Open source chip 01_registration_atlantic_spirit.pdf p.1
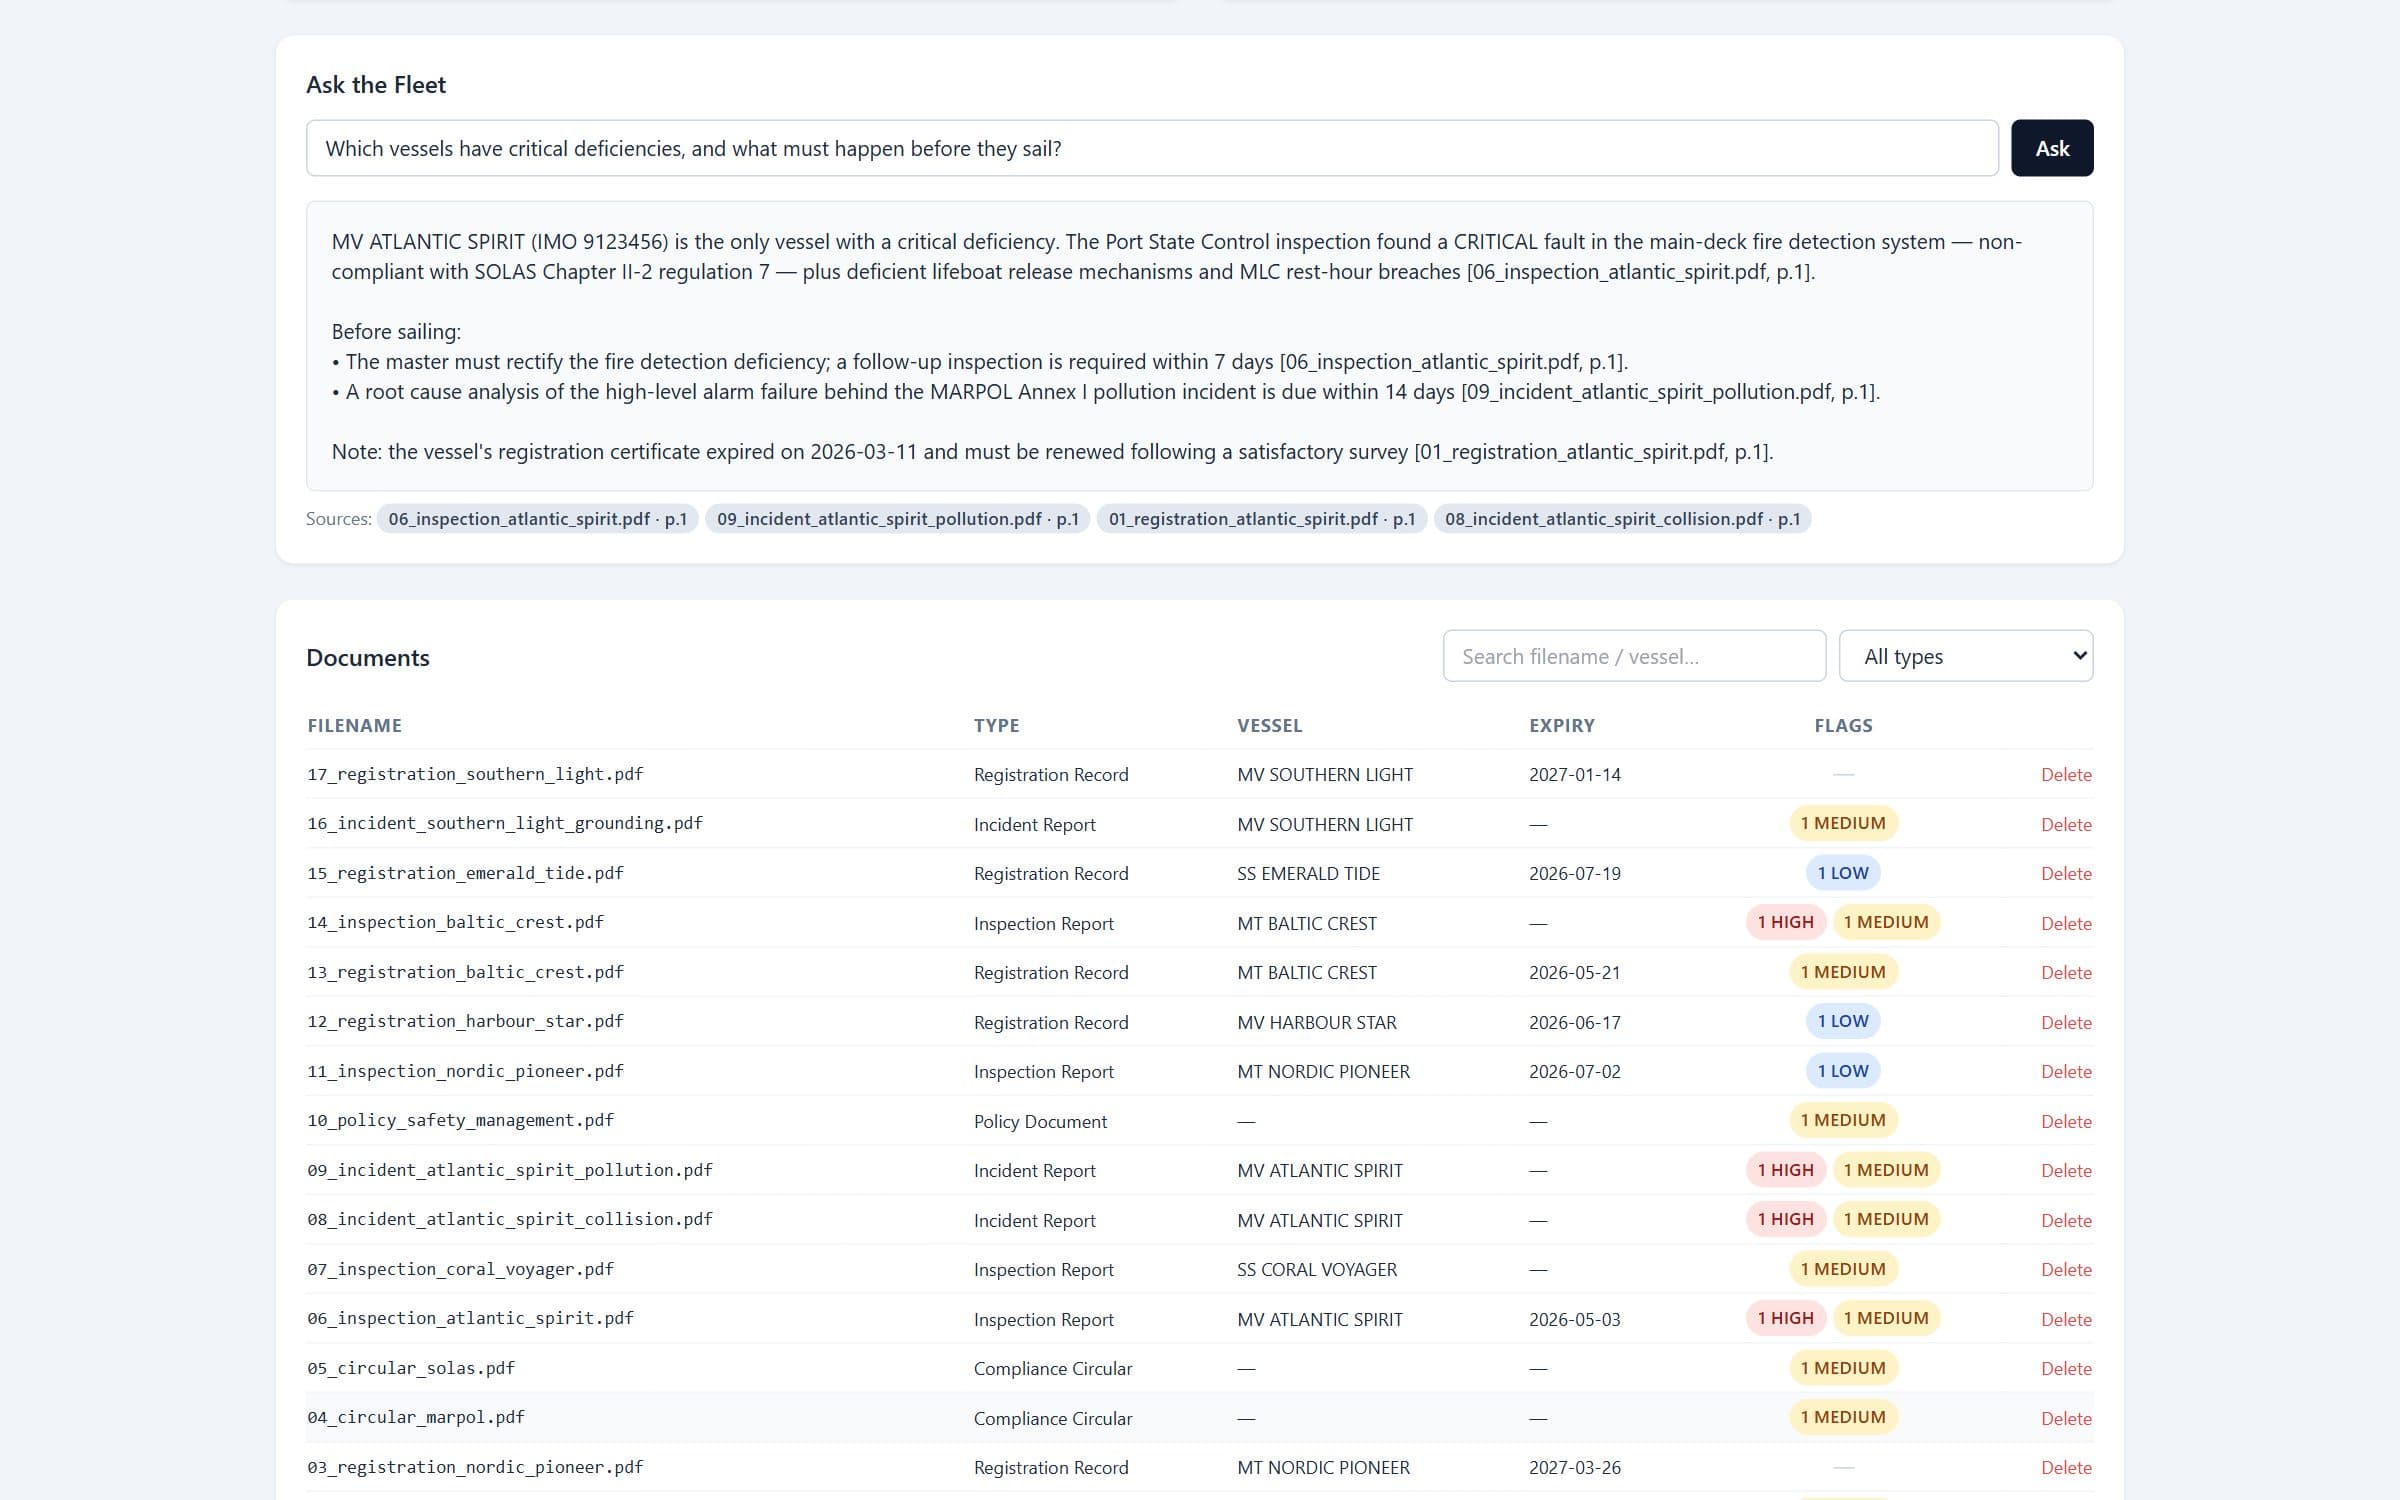The height and width of the screenshot is (1500, 2400). [1261, 519]
